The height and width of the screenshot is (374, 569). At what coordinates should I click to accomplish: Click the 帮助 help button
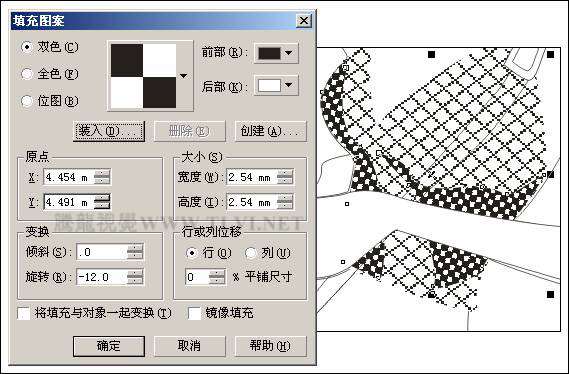(x=271, y=346)
